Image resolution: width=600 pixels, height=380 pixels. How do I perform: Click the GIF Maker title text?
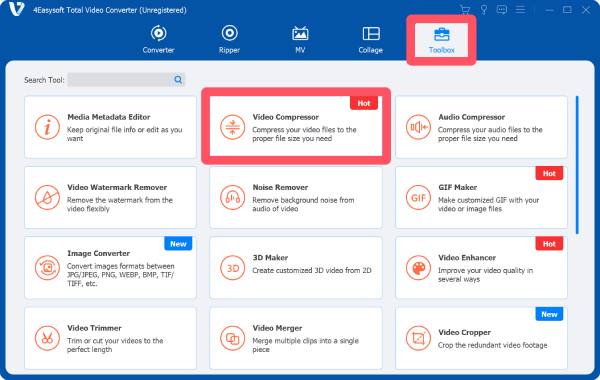(458, 188)
